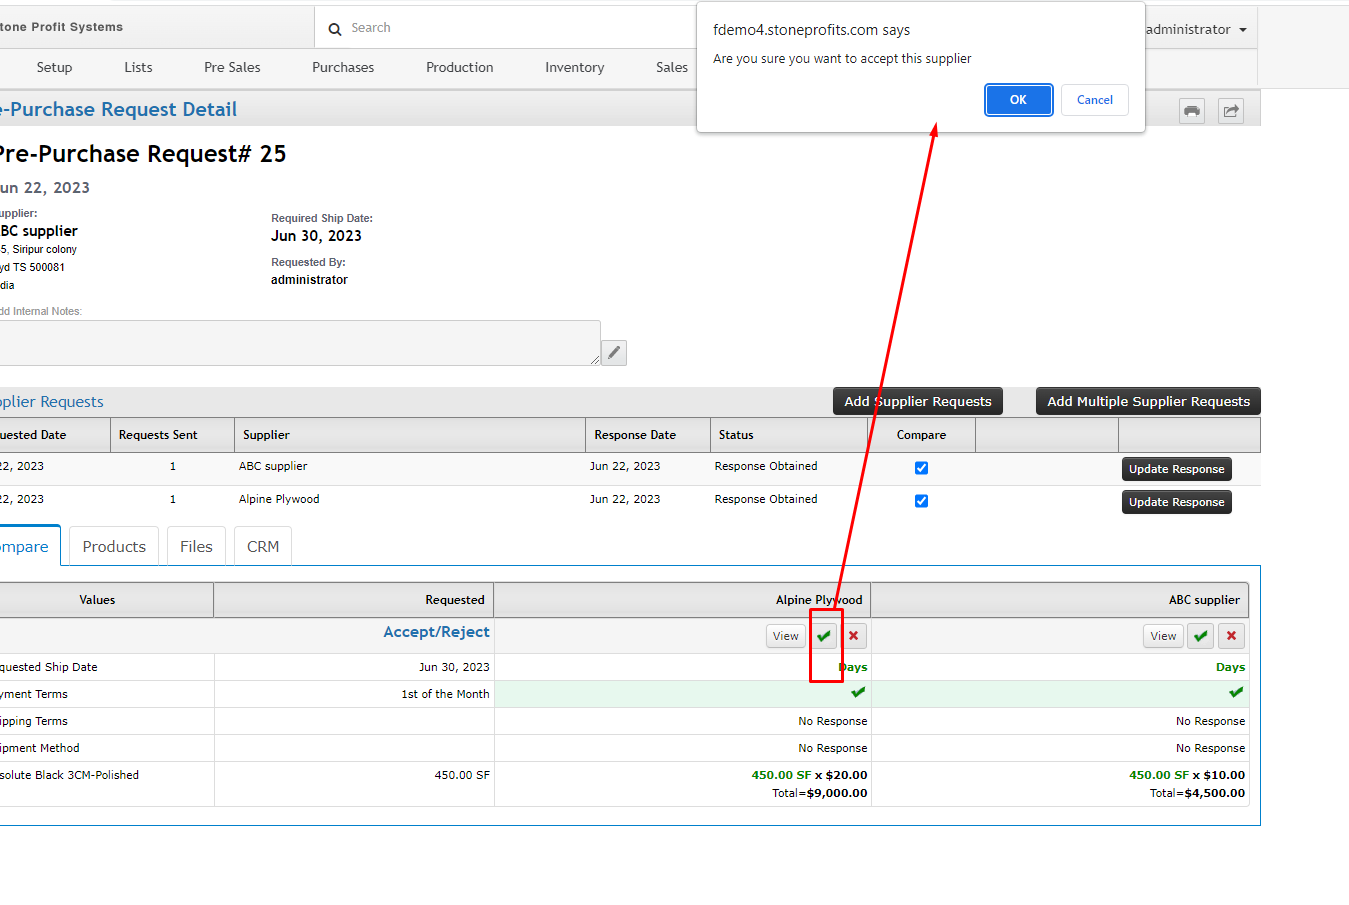Reject Alpine Plywood with red X

pyautogui.click(x=853, y=636)
